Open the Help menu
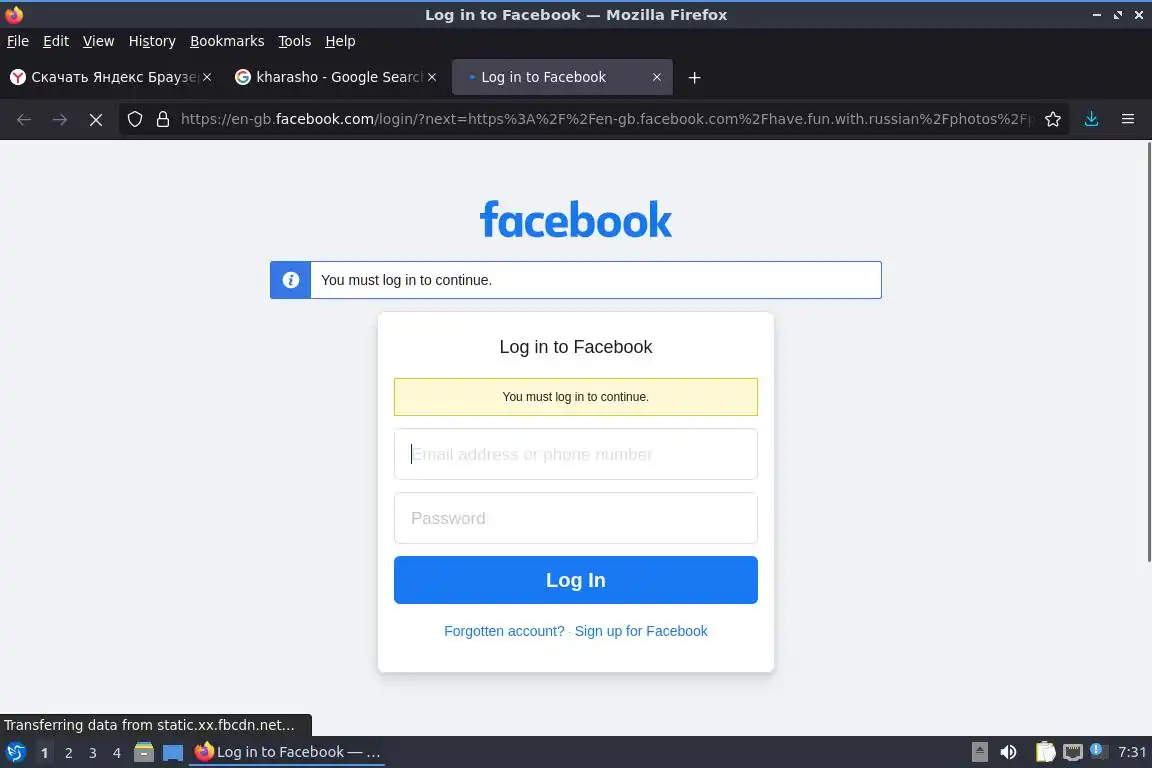This screenshot has width=1152, height=768. tap(340, 41)
